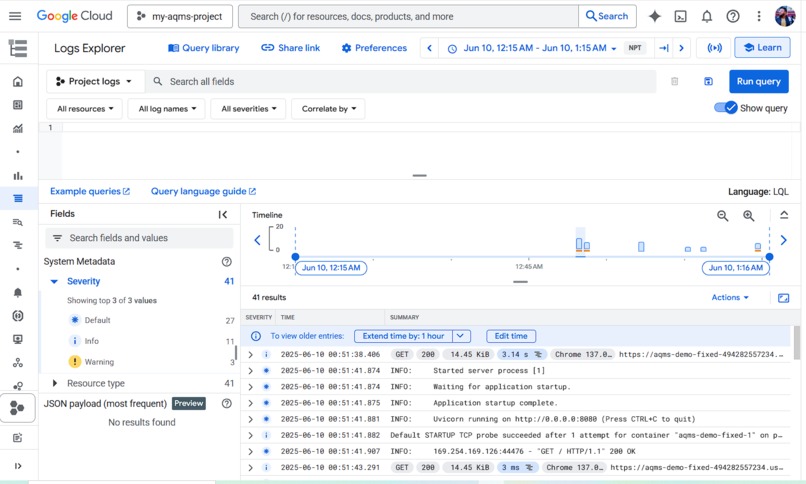The height and width of the screenshot is (484, 806).
Task: Open System Metadata help icon
Action: coord(227,262)
